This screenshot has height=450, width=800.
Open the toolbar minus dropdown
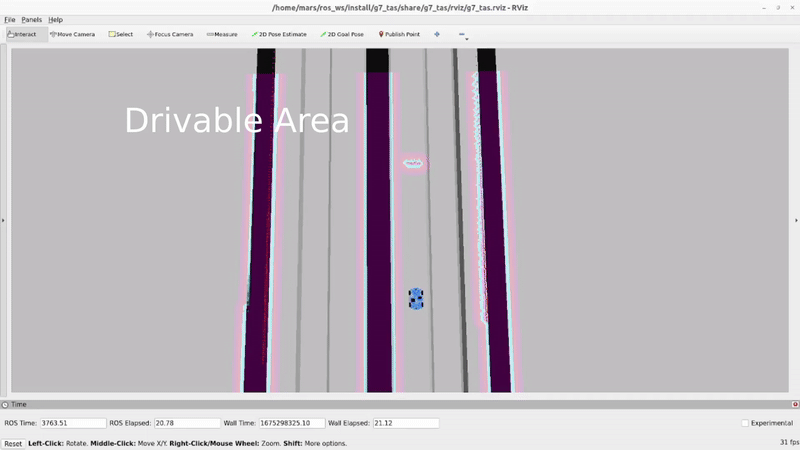click(463, 35)
